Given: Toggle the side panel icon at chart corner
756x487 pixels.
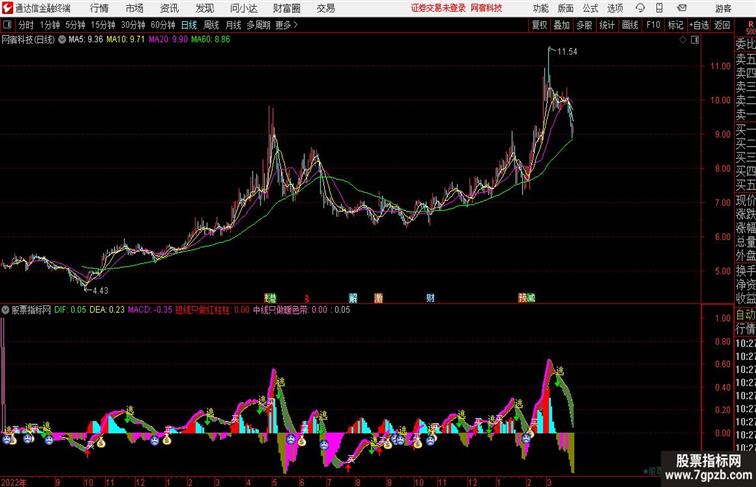Looking at the screenshot, I should [x=695, y=40].
